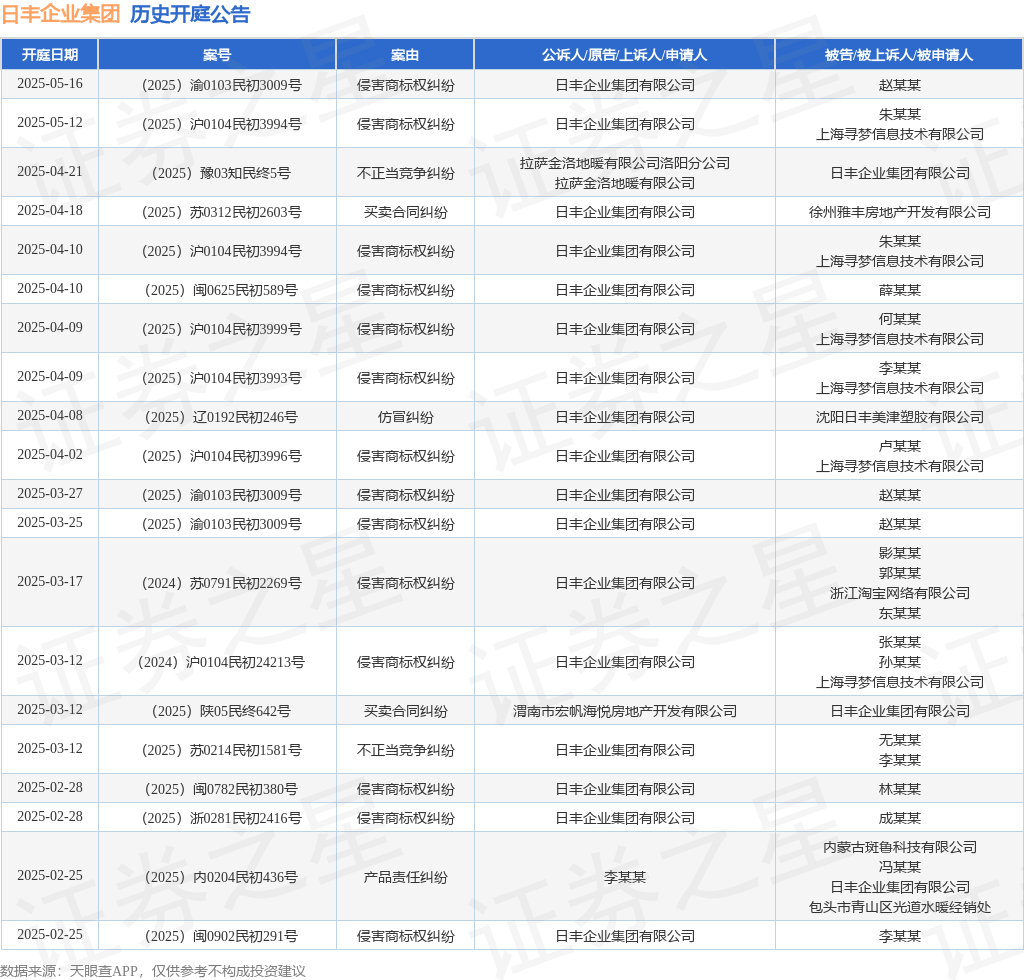Screen dimensions: 1024x980
Task: Click case number (2025) 沪0104民初3996号
Action: pyautogui.click(x=221, y=456)
